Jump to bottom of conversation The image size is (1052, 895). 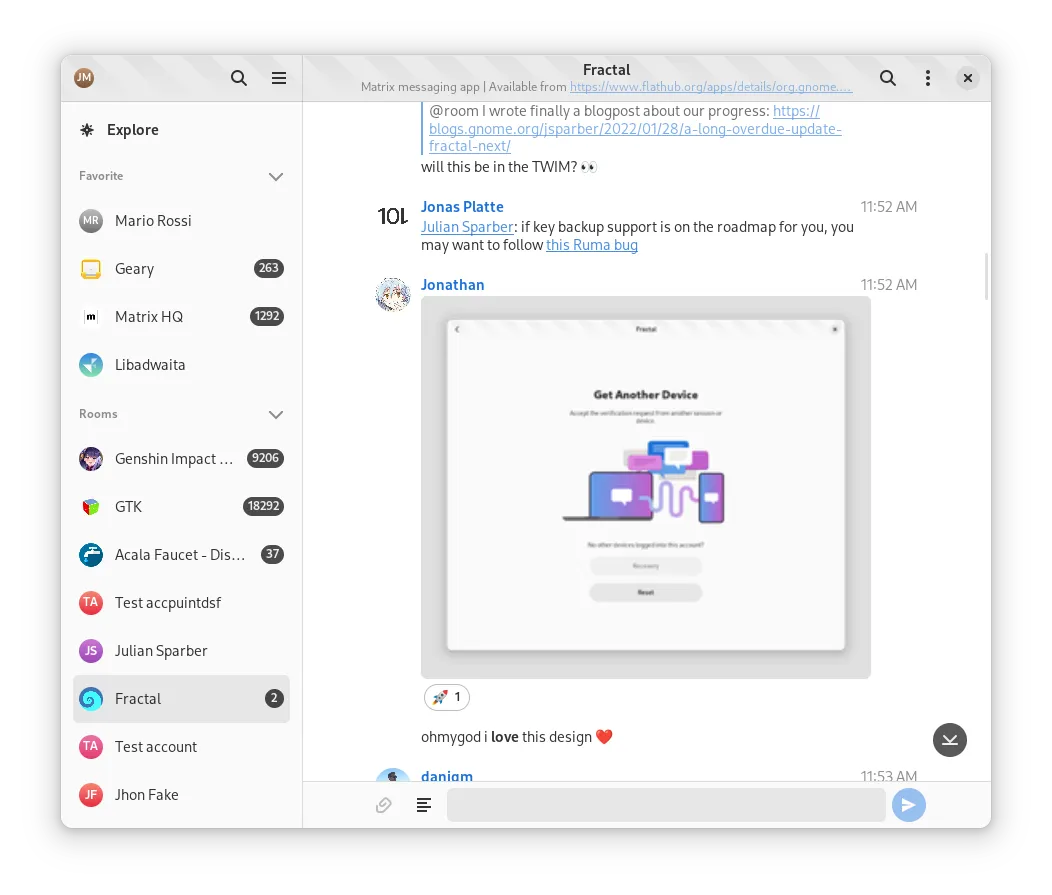point(949,740)
